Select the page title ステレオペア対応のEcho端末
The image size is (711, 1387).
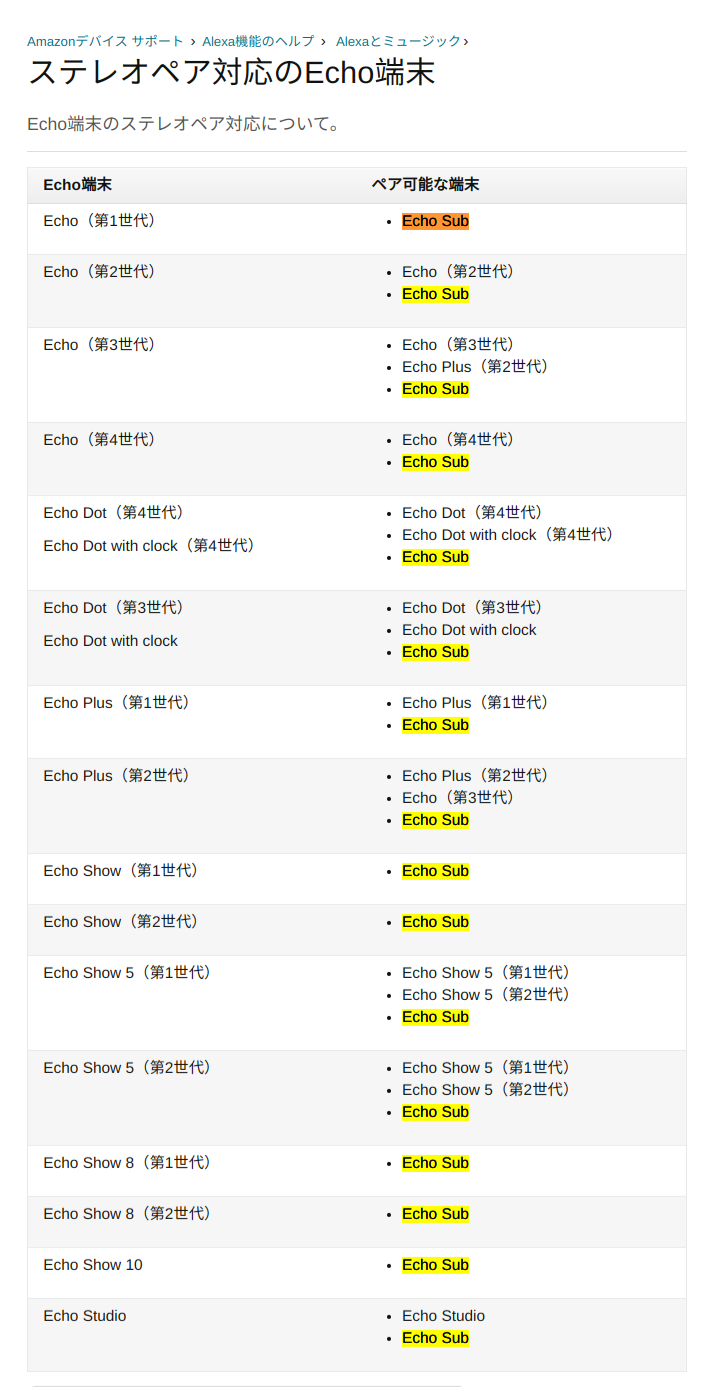233,73
